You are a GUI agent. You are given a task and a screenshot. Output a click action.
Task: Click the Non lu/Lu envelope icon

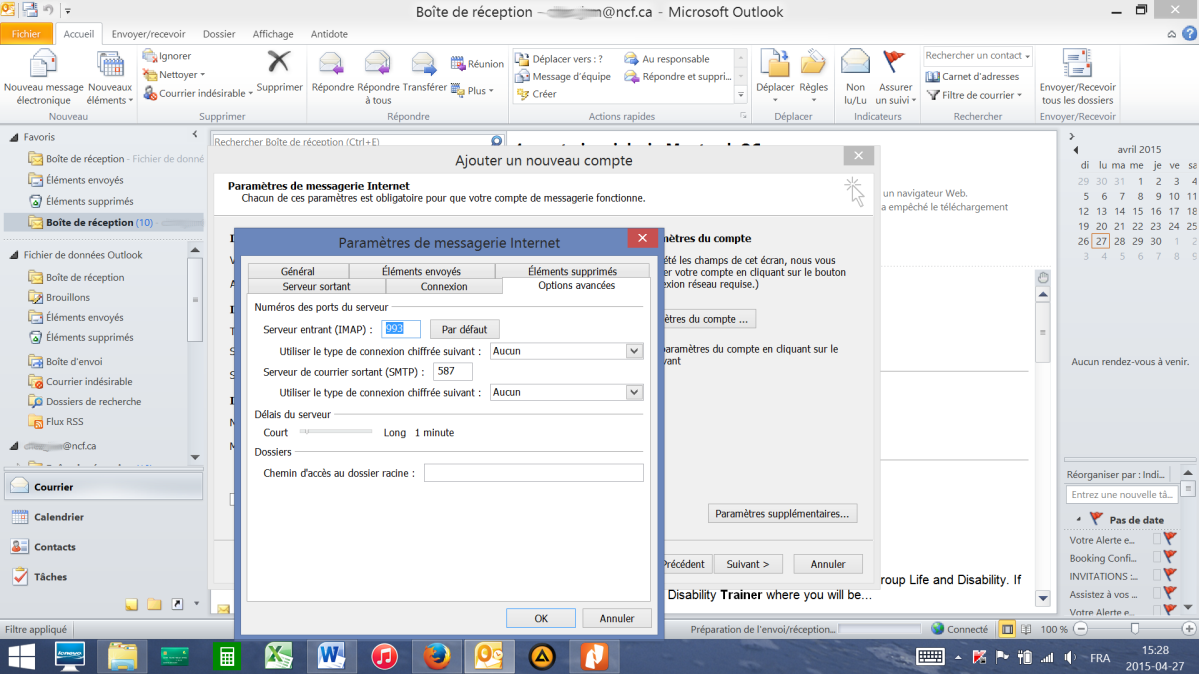[x=855, y=63]
